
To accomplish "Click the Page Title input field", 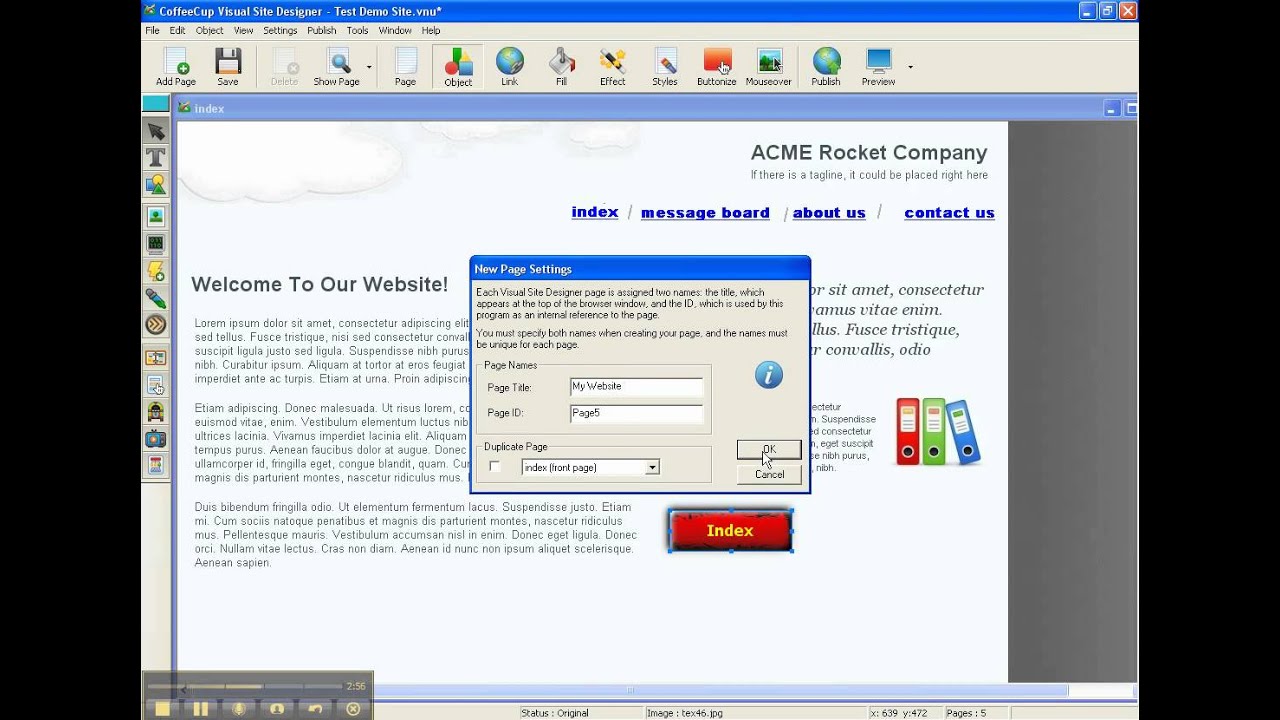I will pyautogui.click(x=636, y=387).
